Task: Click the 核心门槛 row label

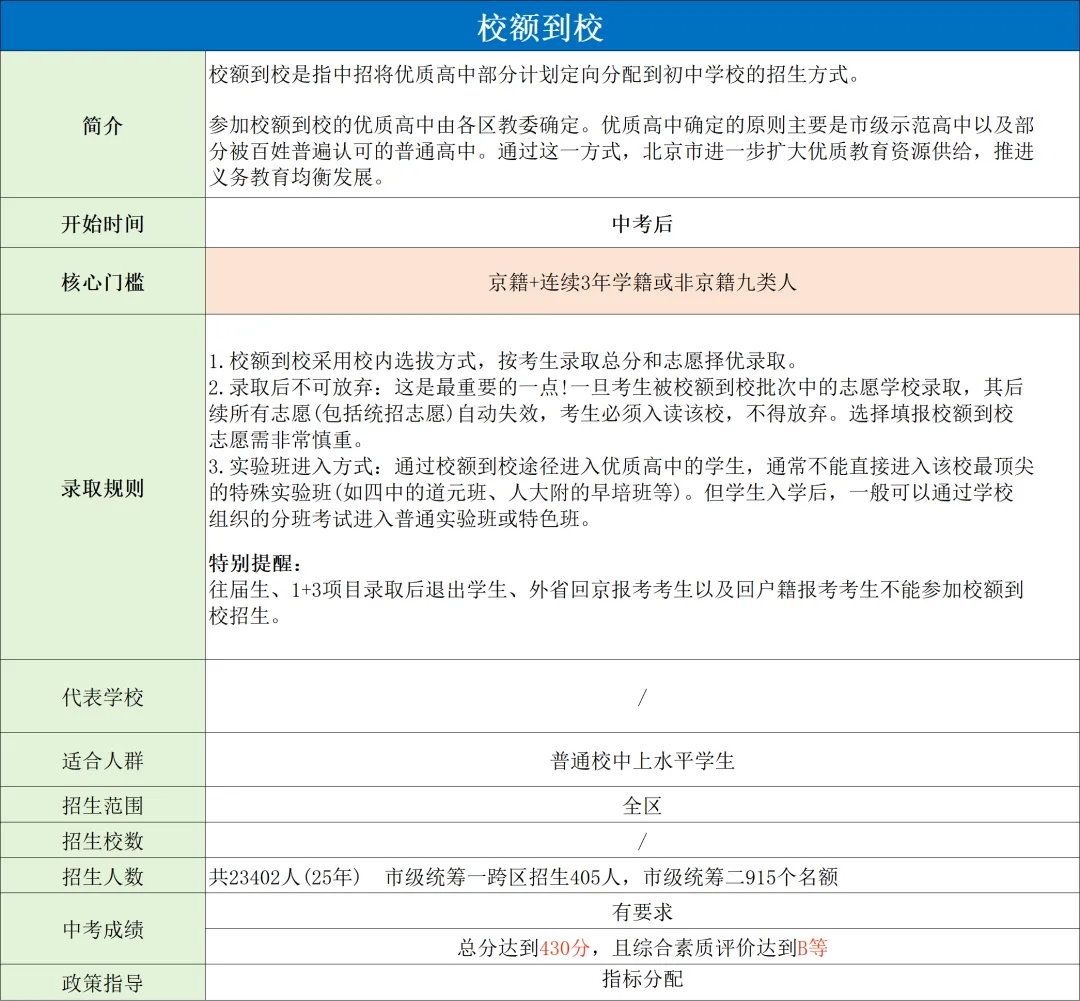Action: click(x=103, y=281)
